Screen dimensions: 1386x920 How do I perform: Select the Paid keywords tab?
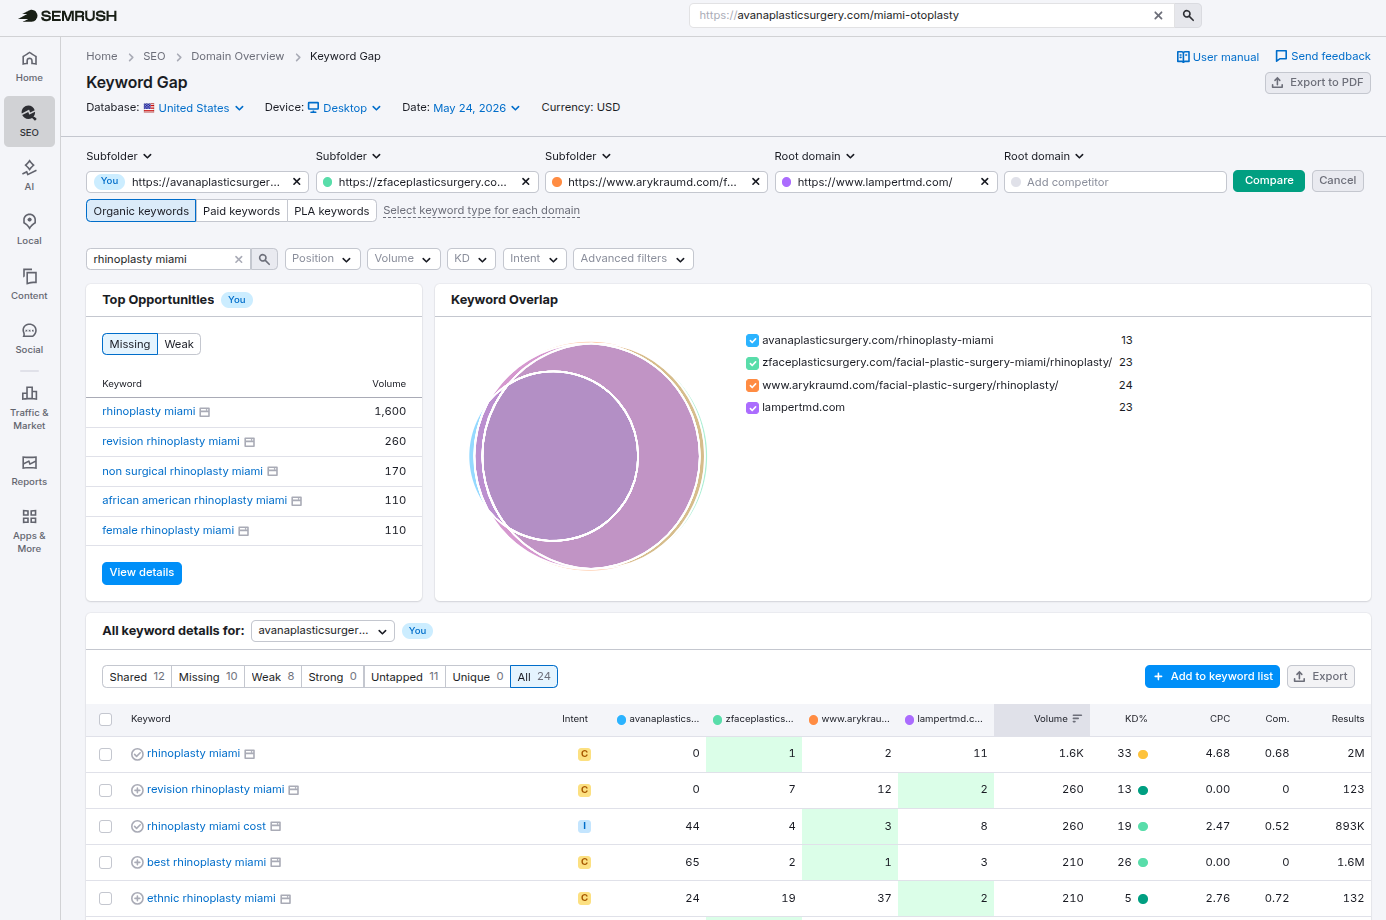click(242, 211)
